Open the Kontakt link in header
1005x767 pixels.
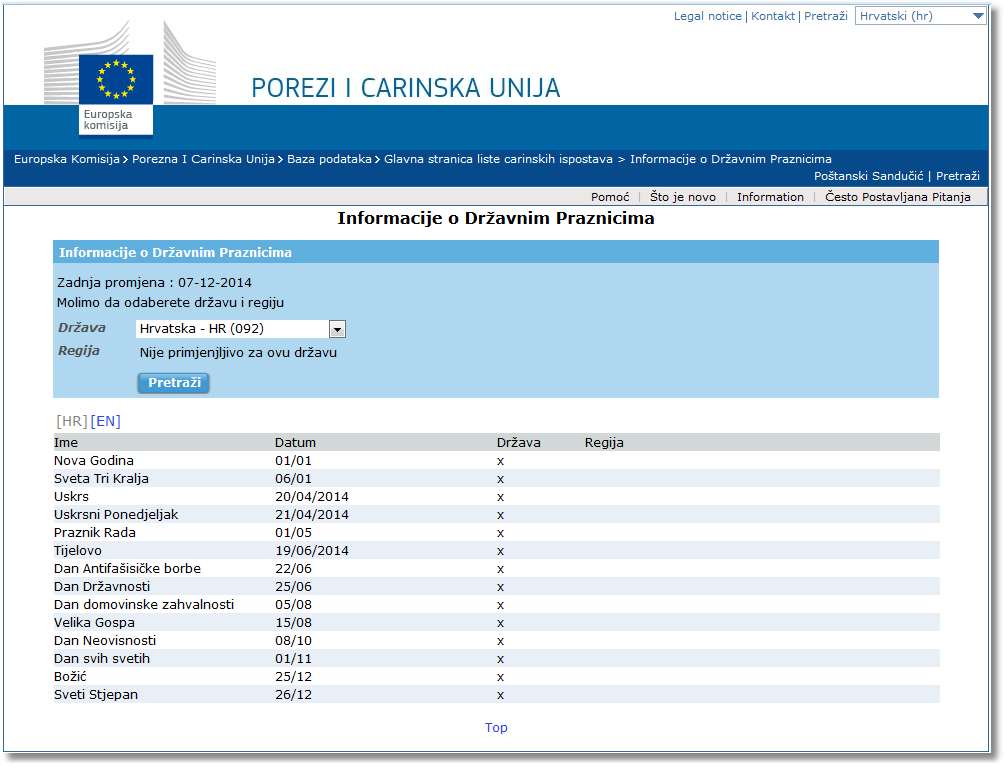click(x=772, y=16)
